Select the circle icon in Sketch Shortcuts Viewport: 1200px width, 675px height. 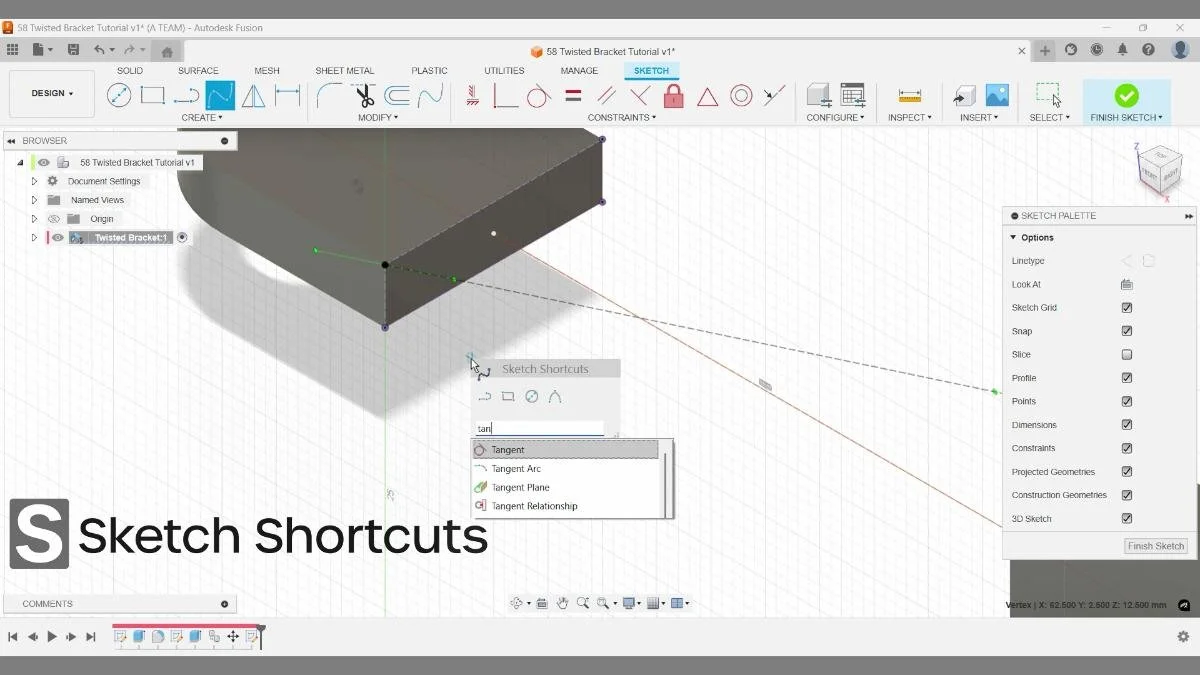tap(532, 396)
